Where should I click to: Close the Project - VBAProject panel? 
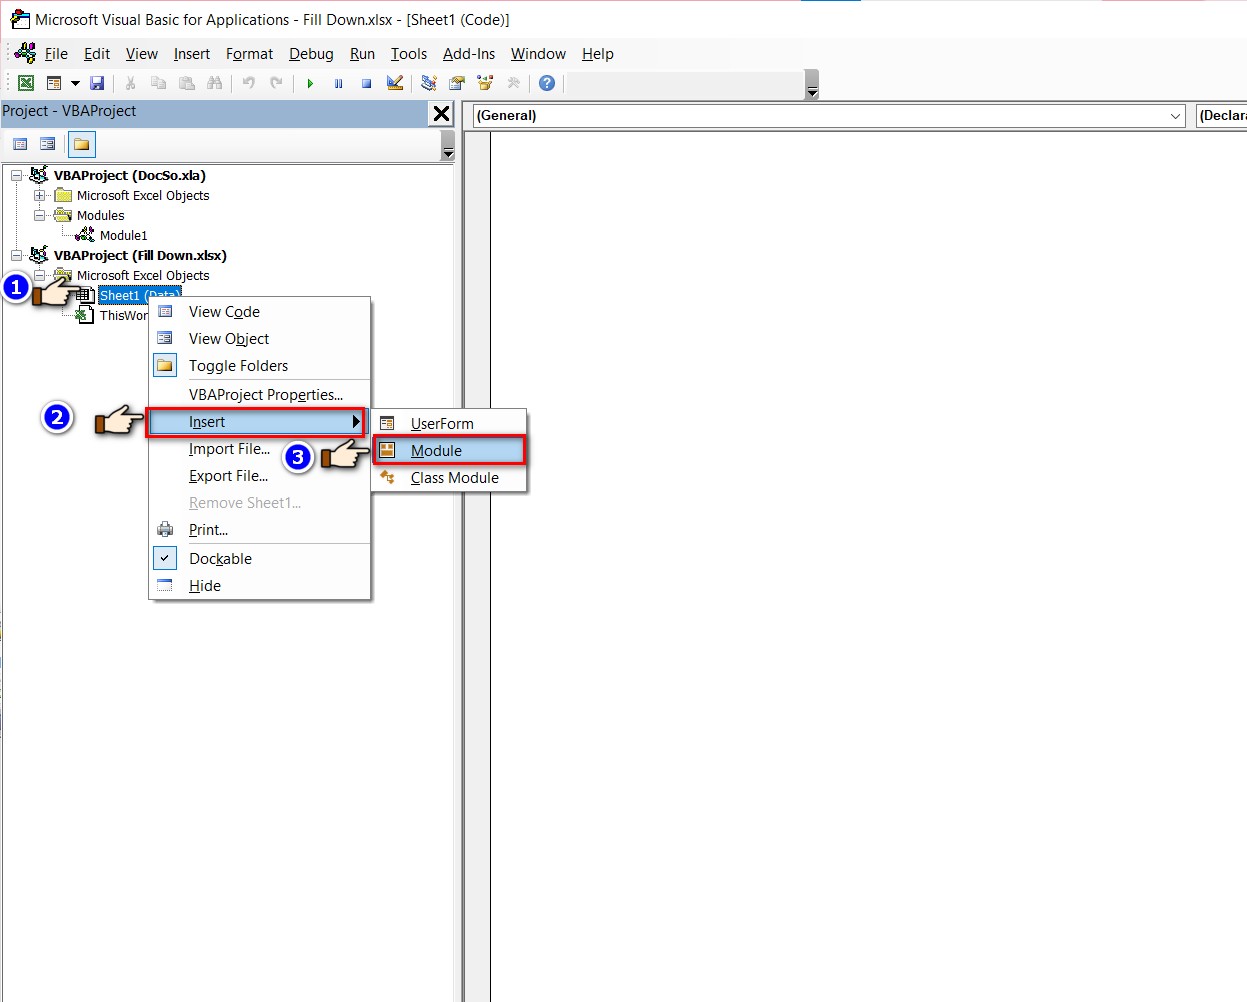point(441,114)
